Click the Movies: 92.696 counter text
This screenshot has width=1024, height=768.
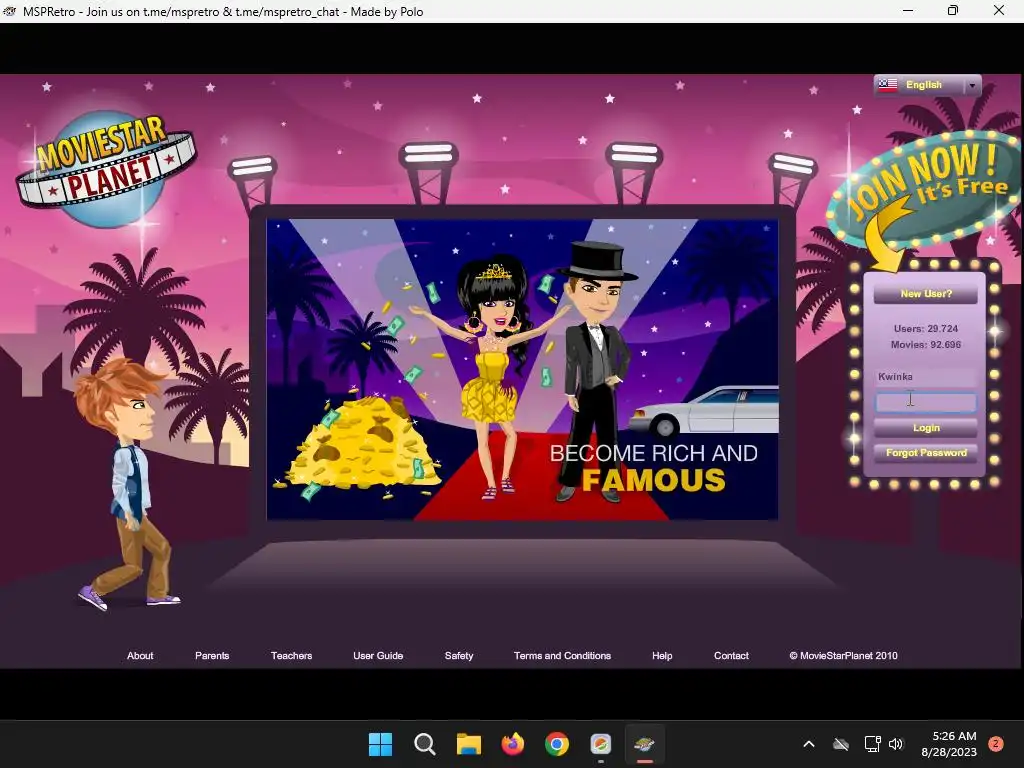[925, 345]
